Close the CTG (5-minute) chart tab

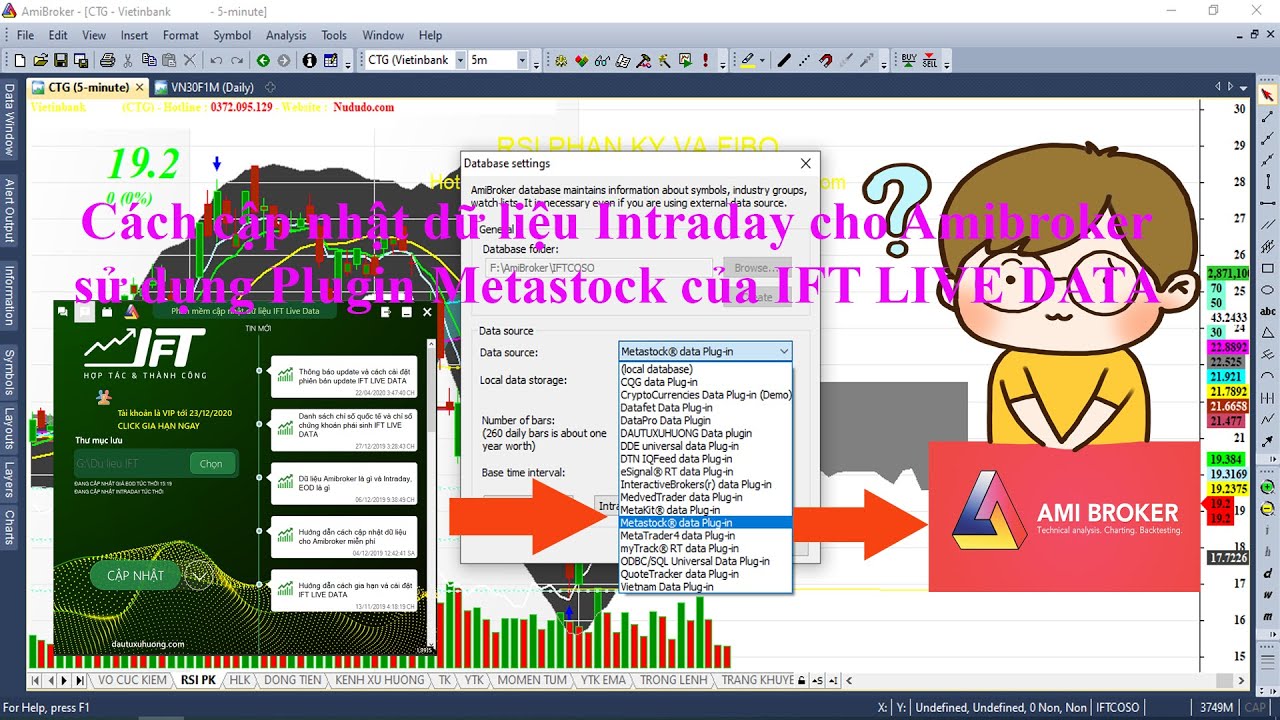(140, 87)
